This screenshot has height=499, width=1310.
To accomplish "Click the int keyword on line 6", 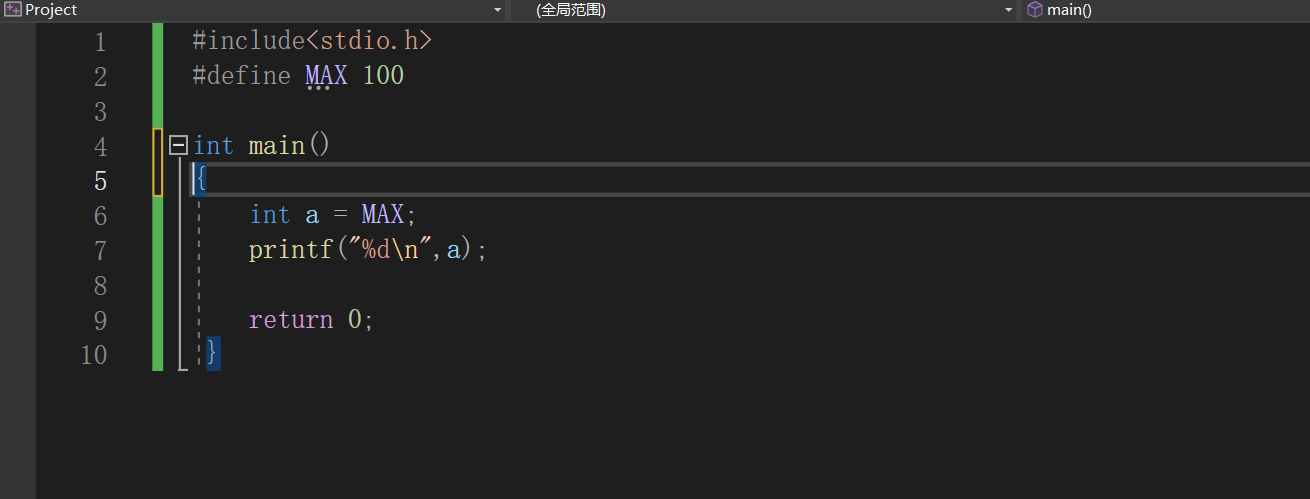I will 270,215.
